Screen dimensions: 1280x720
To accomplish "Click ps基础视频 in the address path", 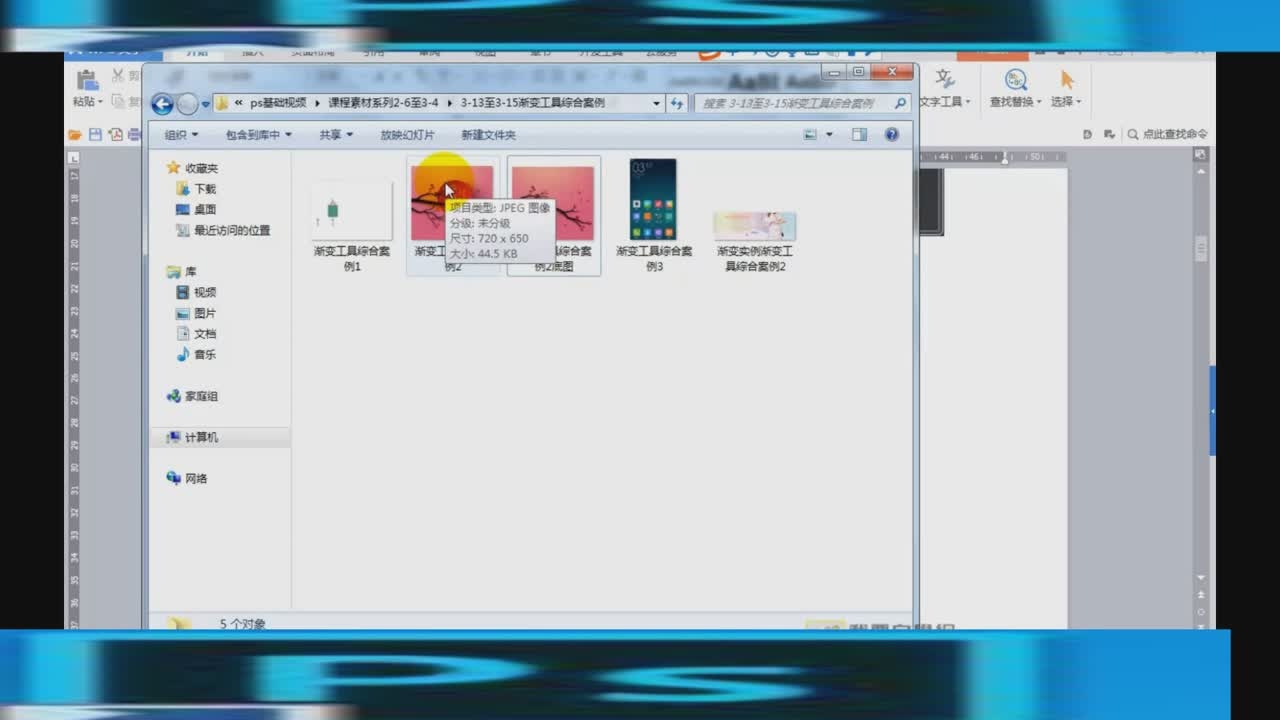I will point(279,103).
